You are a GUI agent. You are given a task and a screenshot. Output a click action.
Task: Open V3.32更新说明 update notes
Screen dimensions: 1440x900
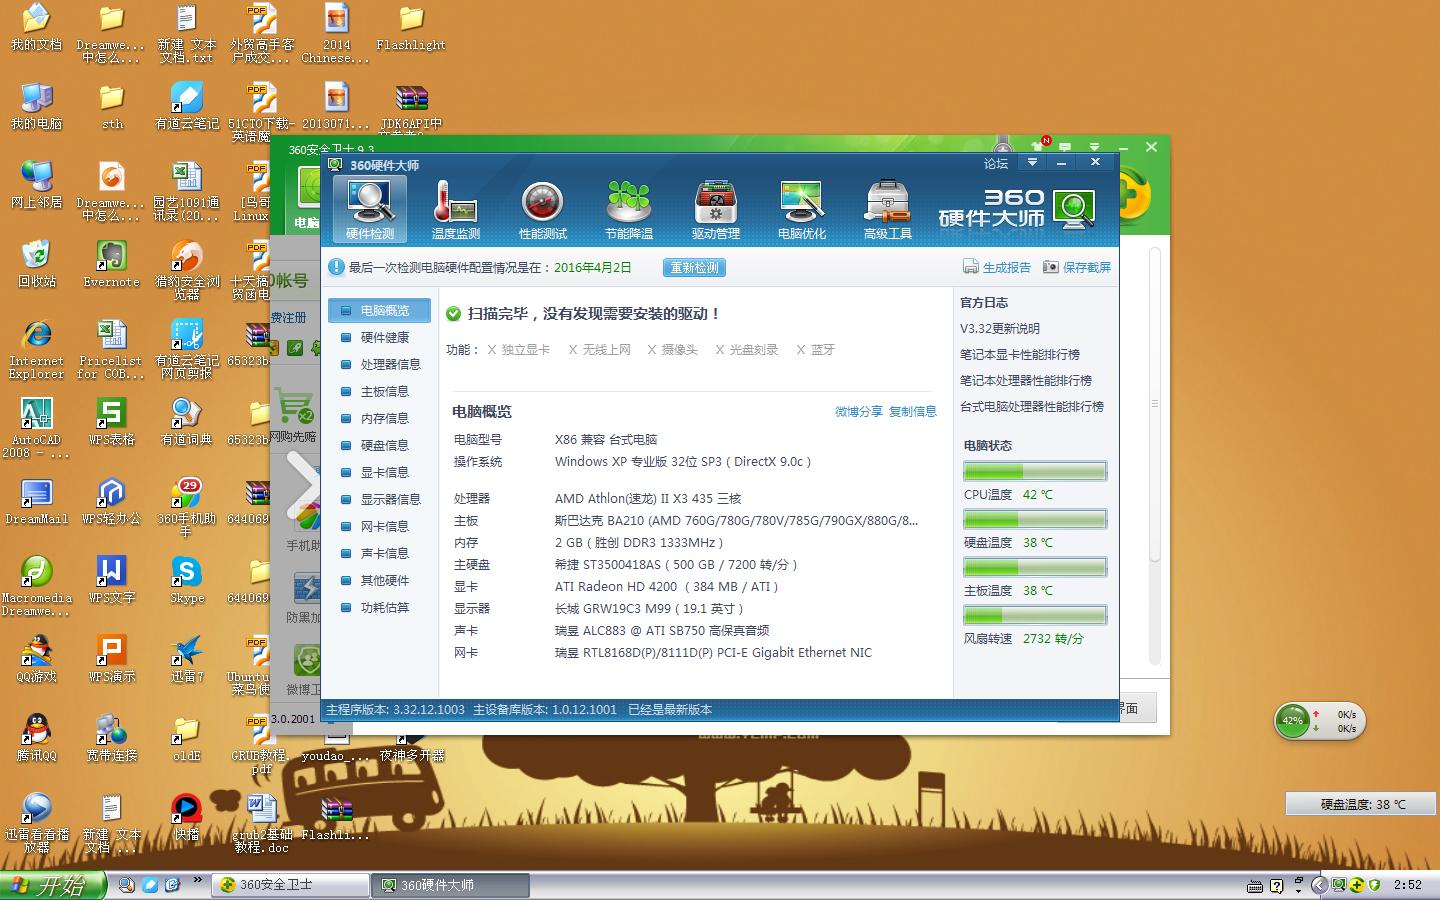coord(1000,328)
